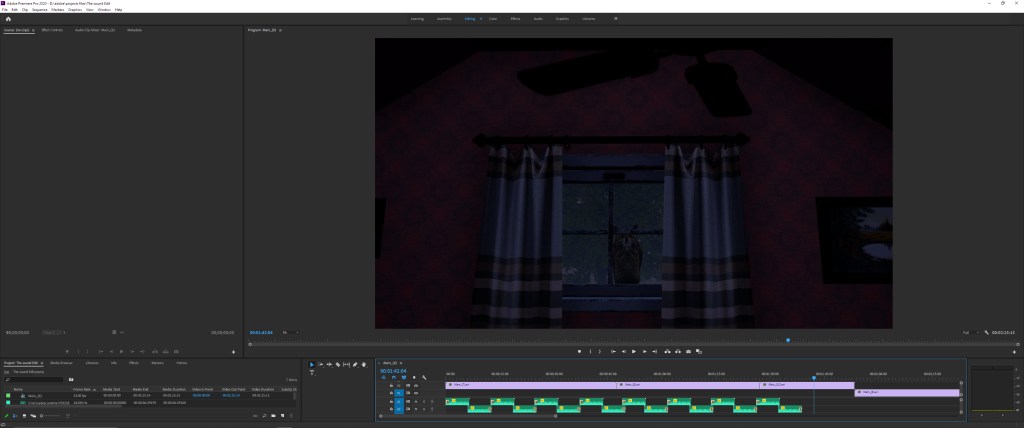Toggle snap in timeline

click(393, 377)
